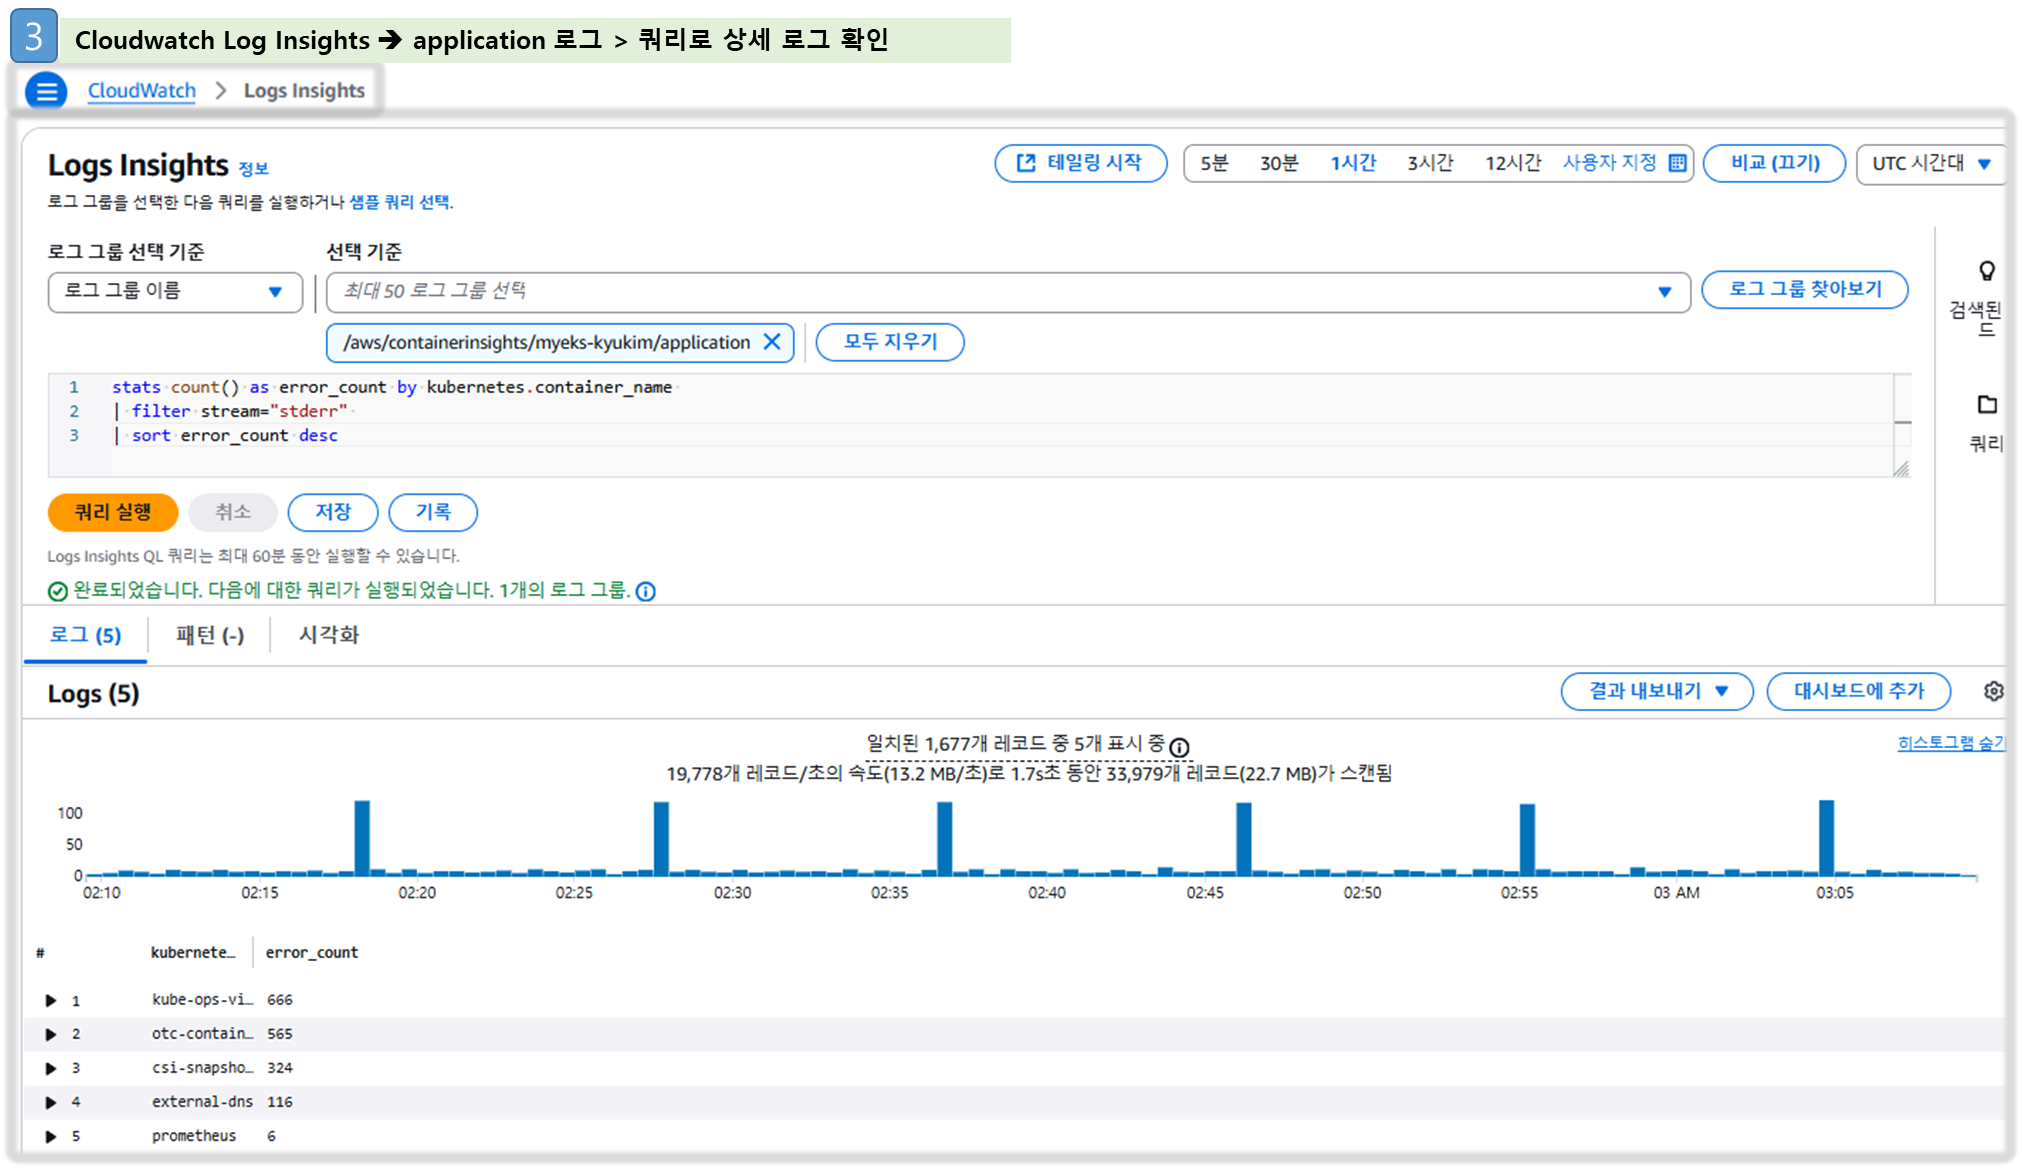The width and height of the screenshot is (2022, 1169).
Task: Open the results settings gear icon
Action: pos(1992,691)
